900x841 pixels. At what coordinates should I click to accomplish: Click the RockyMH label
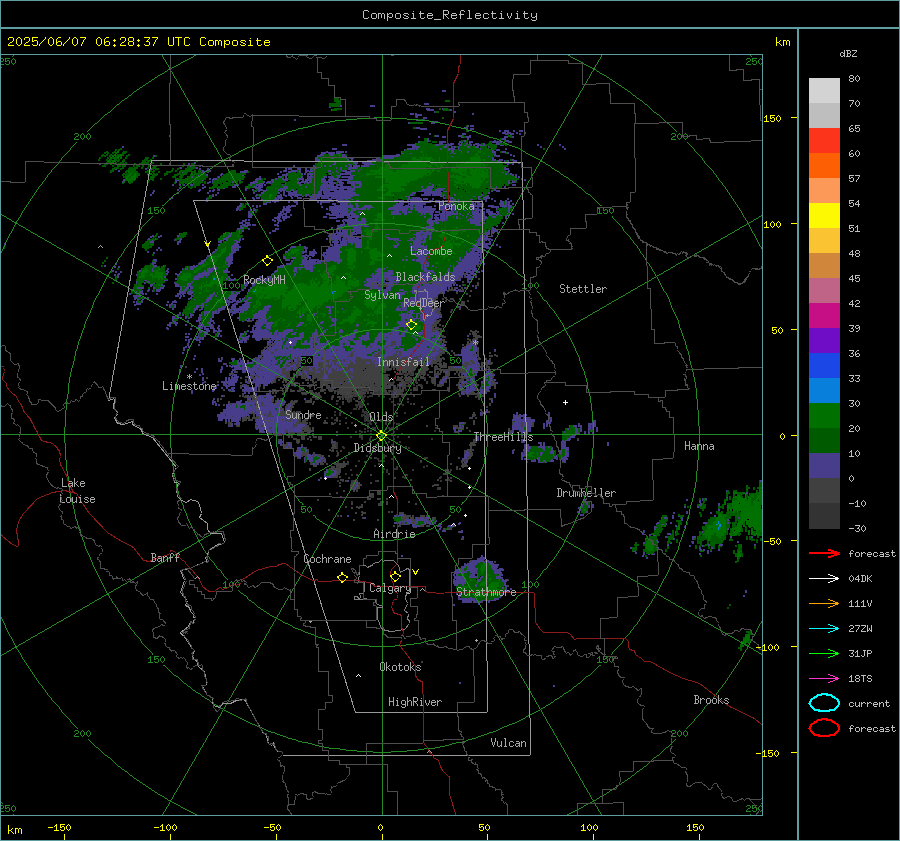pos(264,280)
